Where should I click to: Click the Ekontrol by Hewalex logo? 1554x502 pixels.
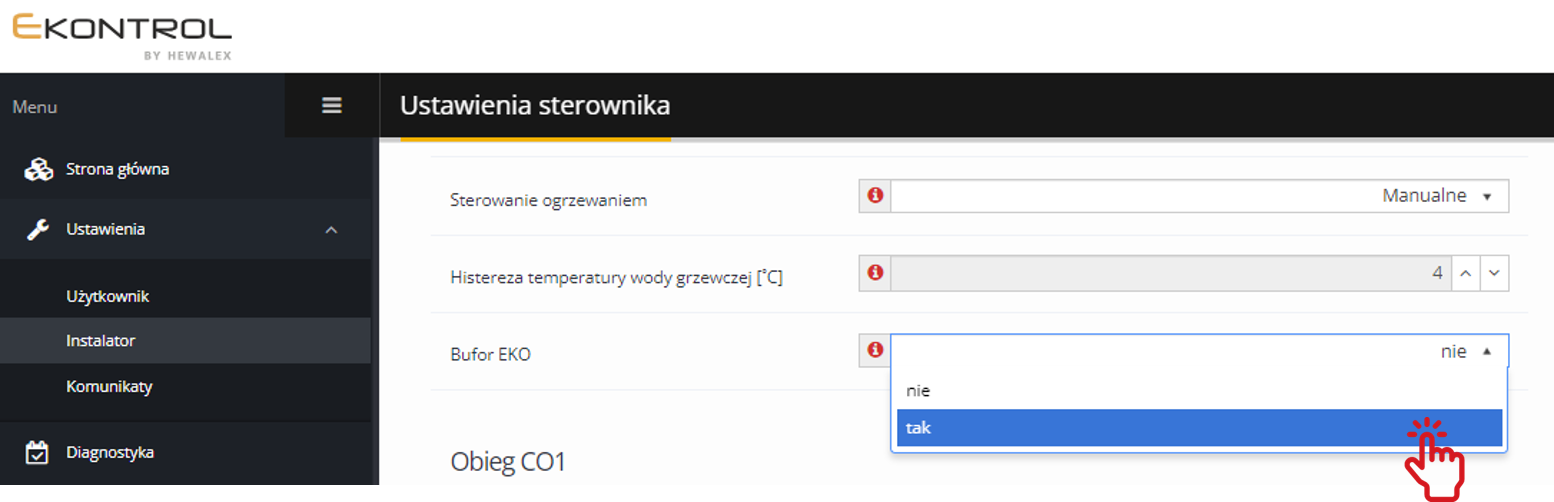[122, 35]
